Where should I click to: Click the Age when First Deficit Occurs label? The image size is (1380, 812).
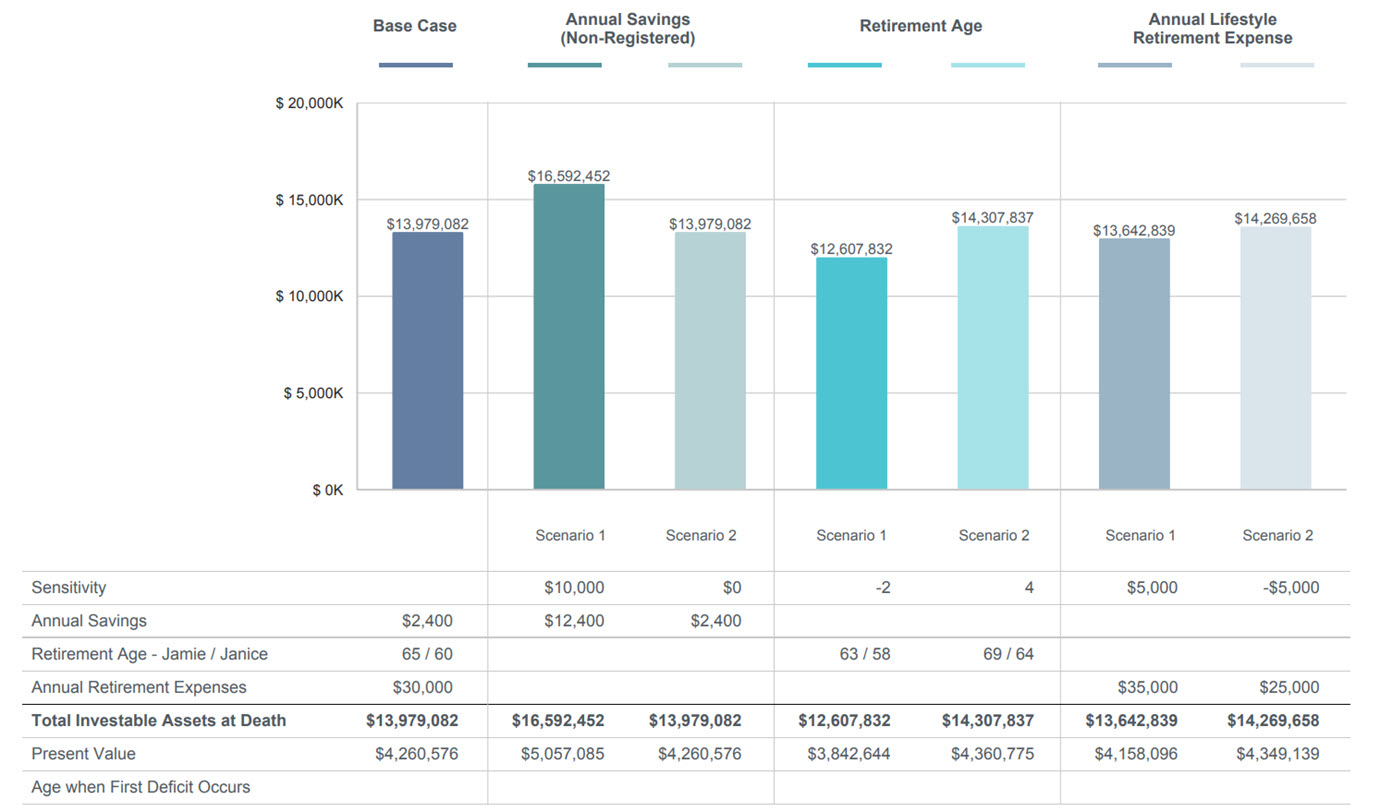(x=141, y=787)
